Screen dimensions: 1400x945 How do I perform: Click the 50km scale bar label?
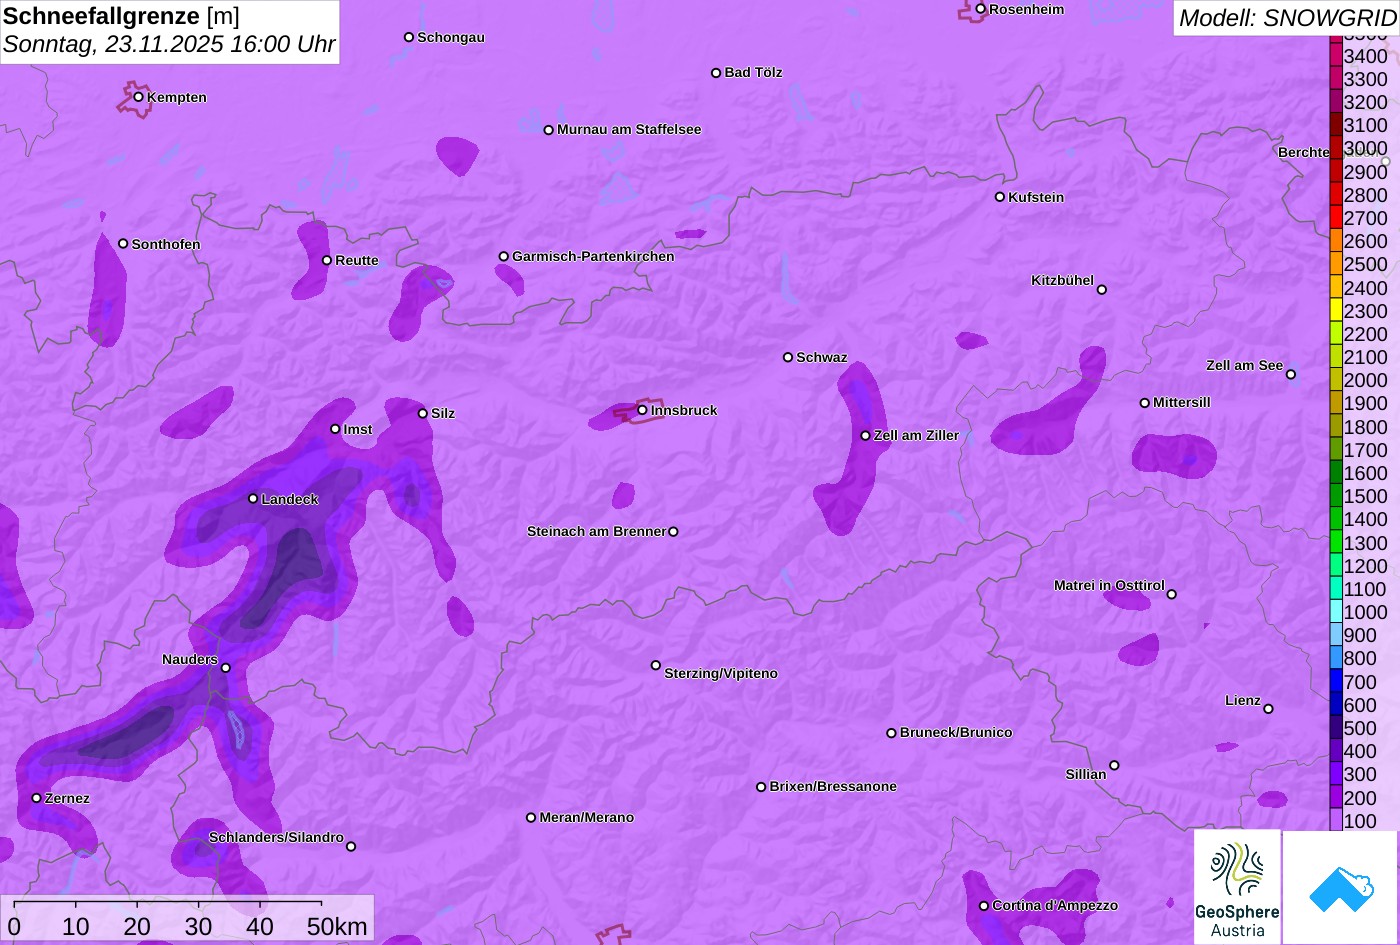pyautogui.click(x=337, y=927)
